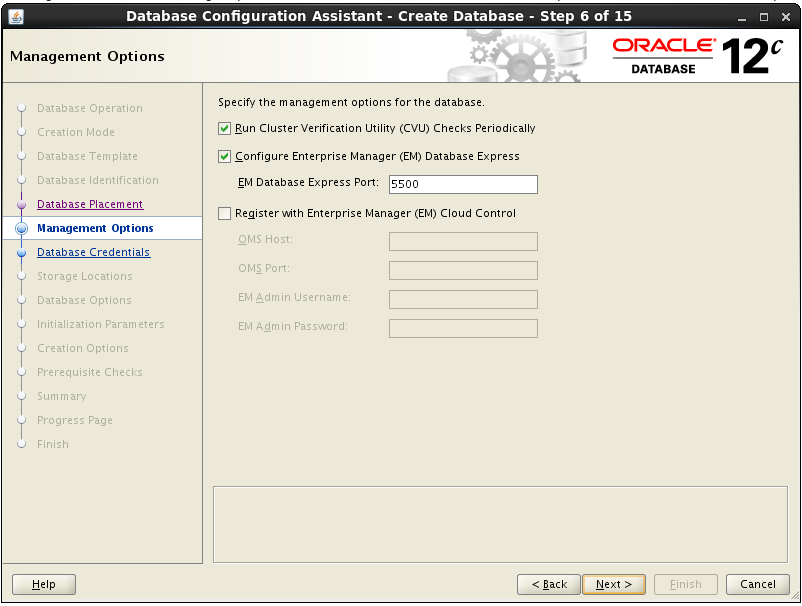Click the Summary step label

[x=61, y=396]
